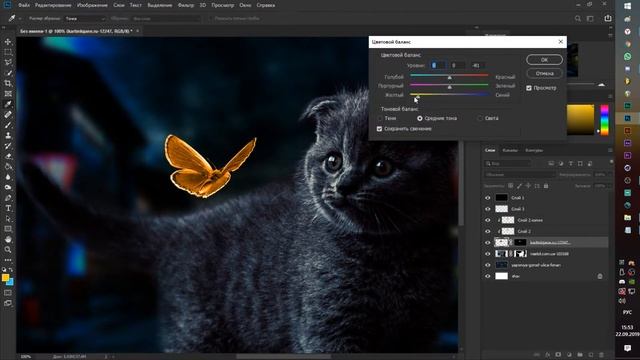This screenshot has width=640, height=360.
Task: Switch to the Каналы tab
Action: [x=510, y=150]
